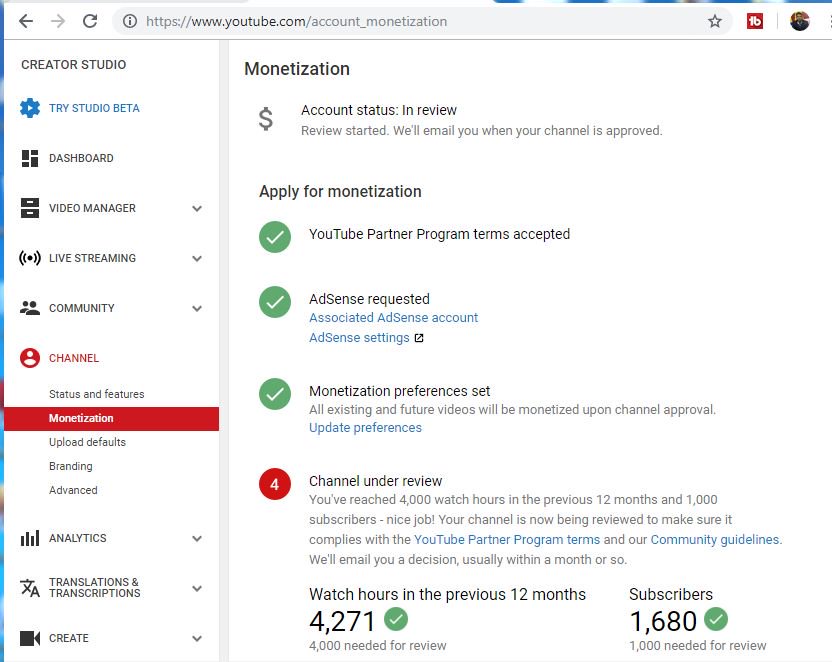Click the Live Streaming broadcast icon
Viewport: 832px width, 662px height.
pos(30,258)
